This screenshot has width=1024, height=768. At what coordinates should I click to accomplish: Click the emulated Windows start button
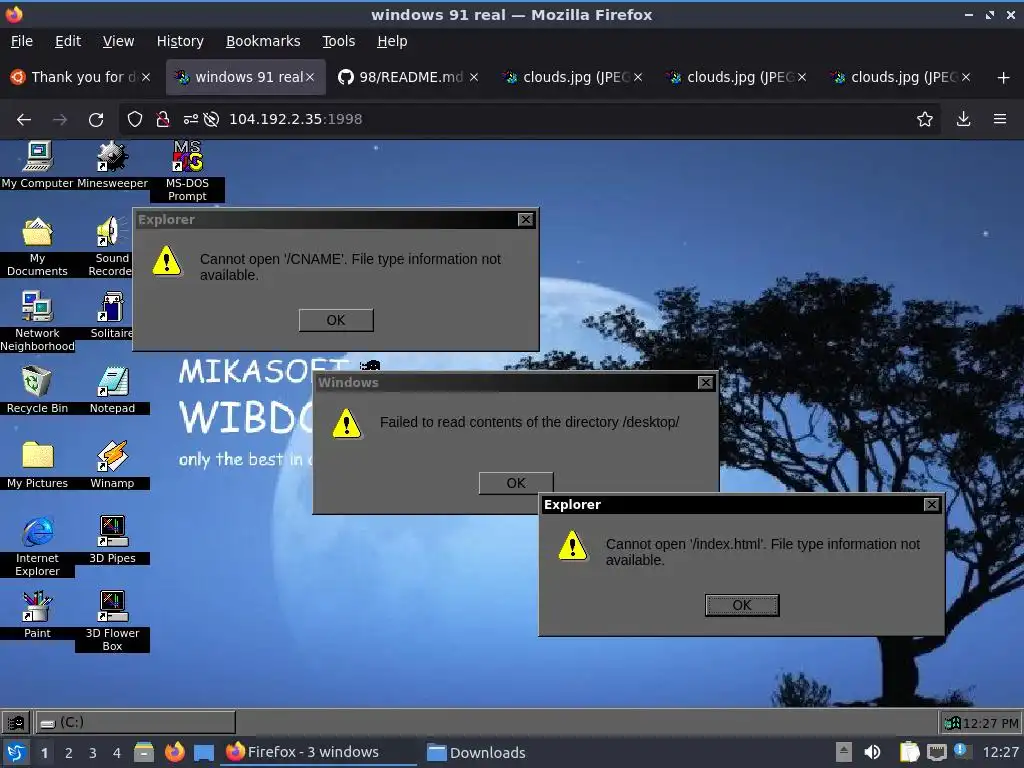point(16,722)
